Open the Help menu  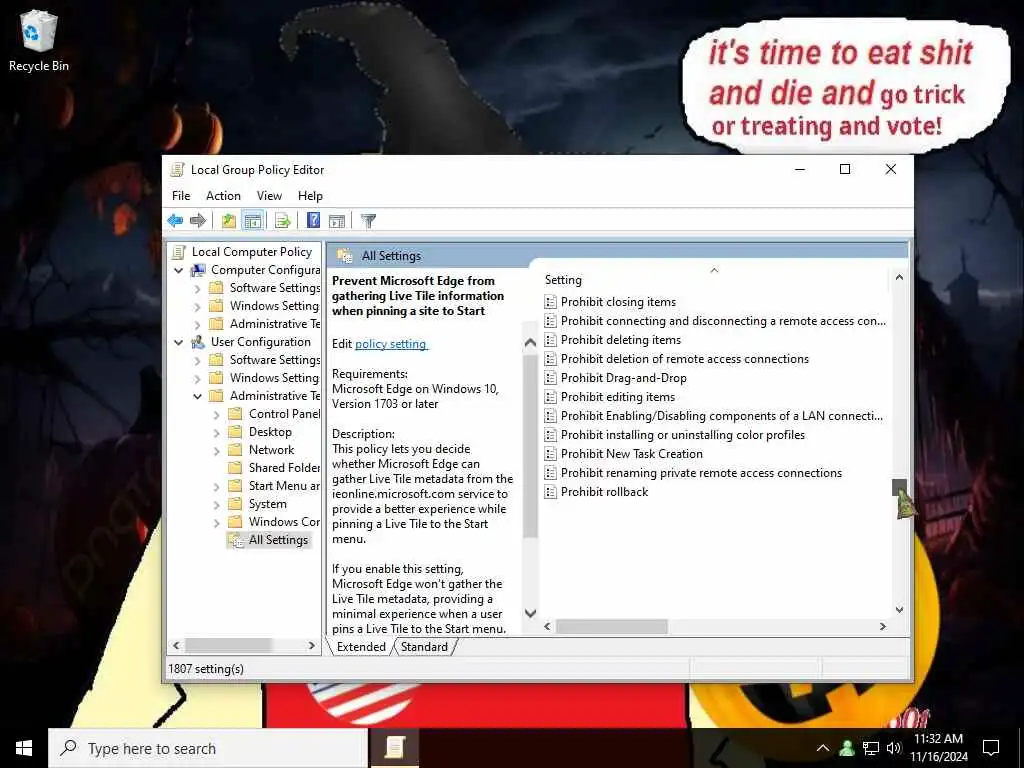pos(310,196)
